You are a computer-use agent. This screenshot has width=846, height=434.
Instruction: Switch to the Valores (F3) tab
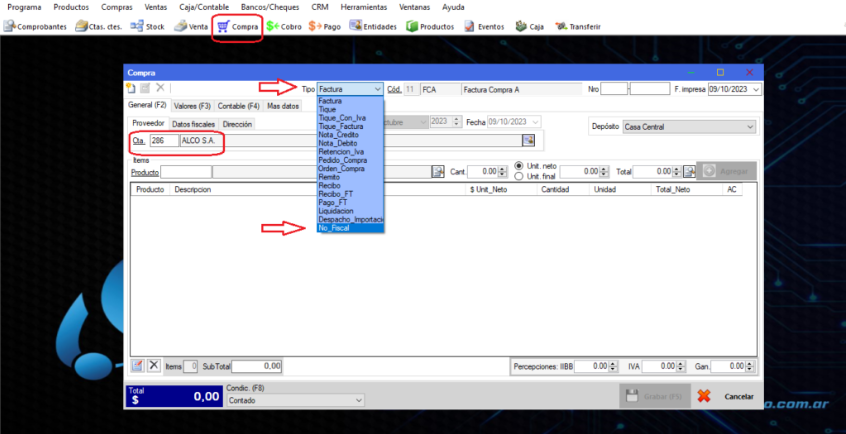(x=191, y=106)
